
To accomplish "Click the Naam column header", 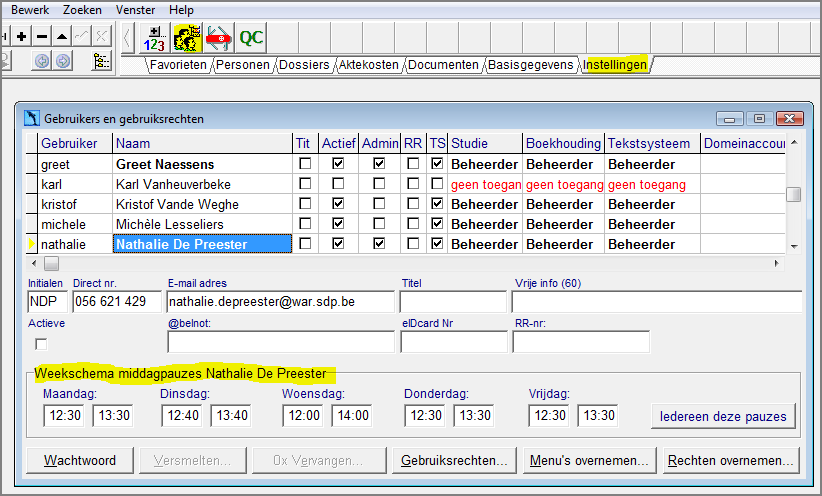I will (202, 143).
